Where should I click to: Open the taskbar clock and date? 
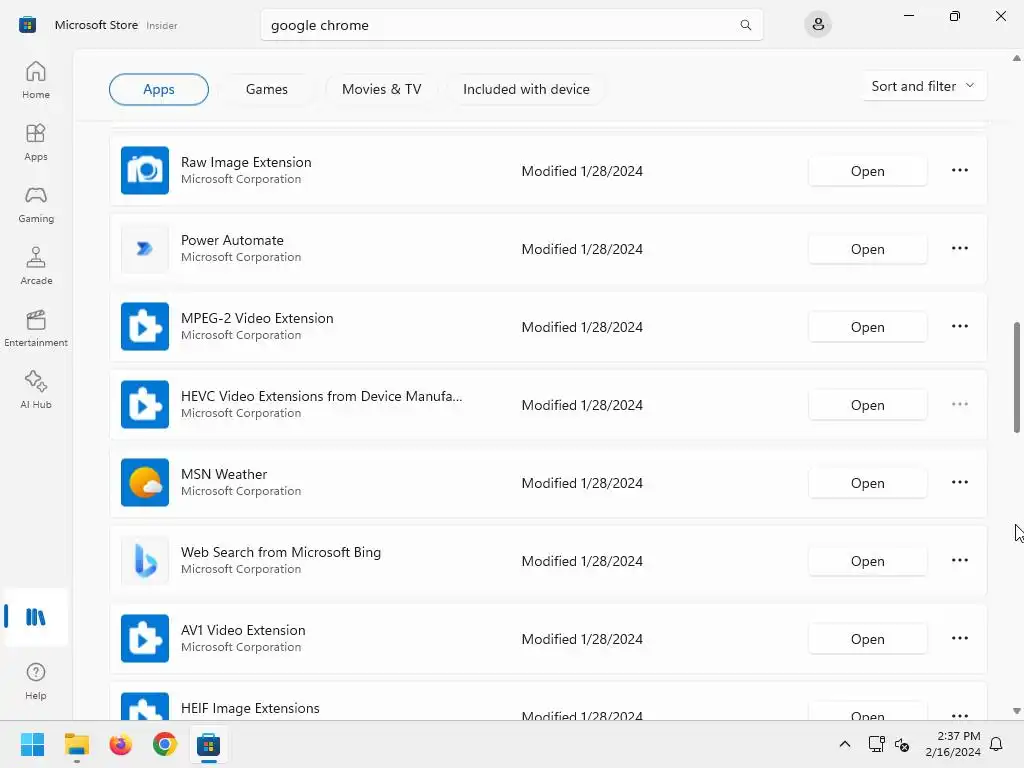pyautogui.click(x=953, y=744)
